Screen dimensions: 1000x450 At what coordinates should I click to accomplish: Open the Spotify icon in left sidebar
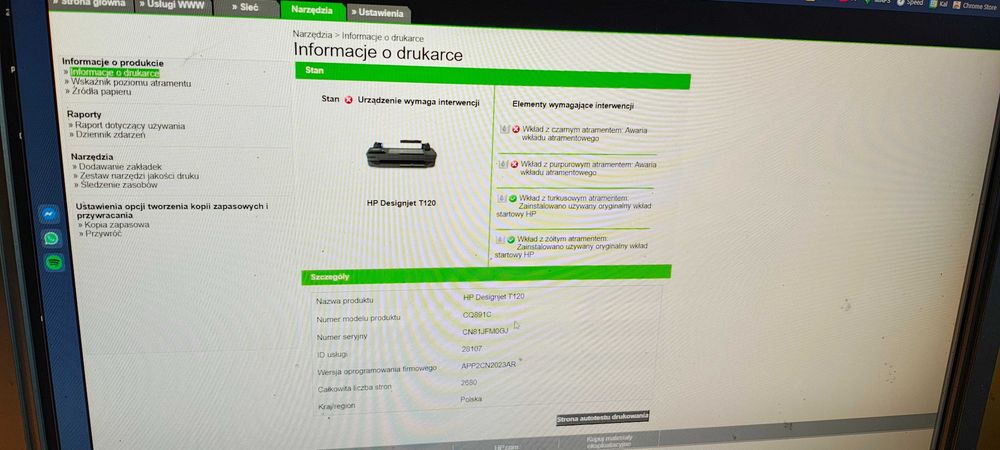[x=54, y=262]
